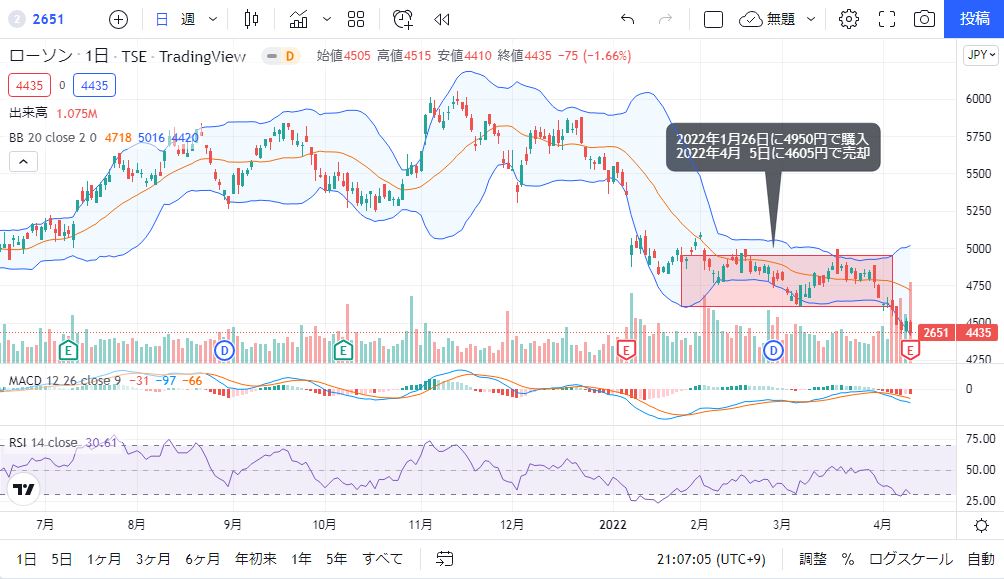Open the JPY currency dropdown
Viewport: 1004px width, 579px height.
pos(980,56)
